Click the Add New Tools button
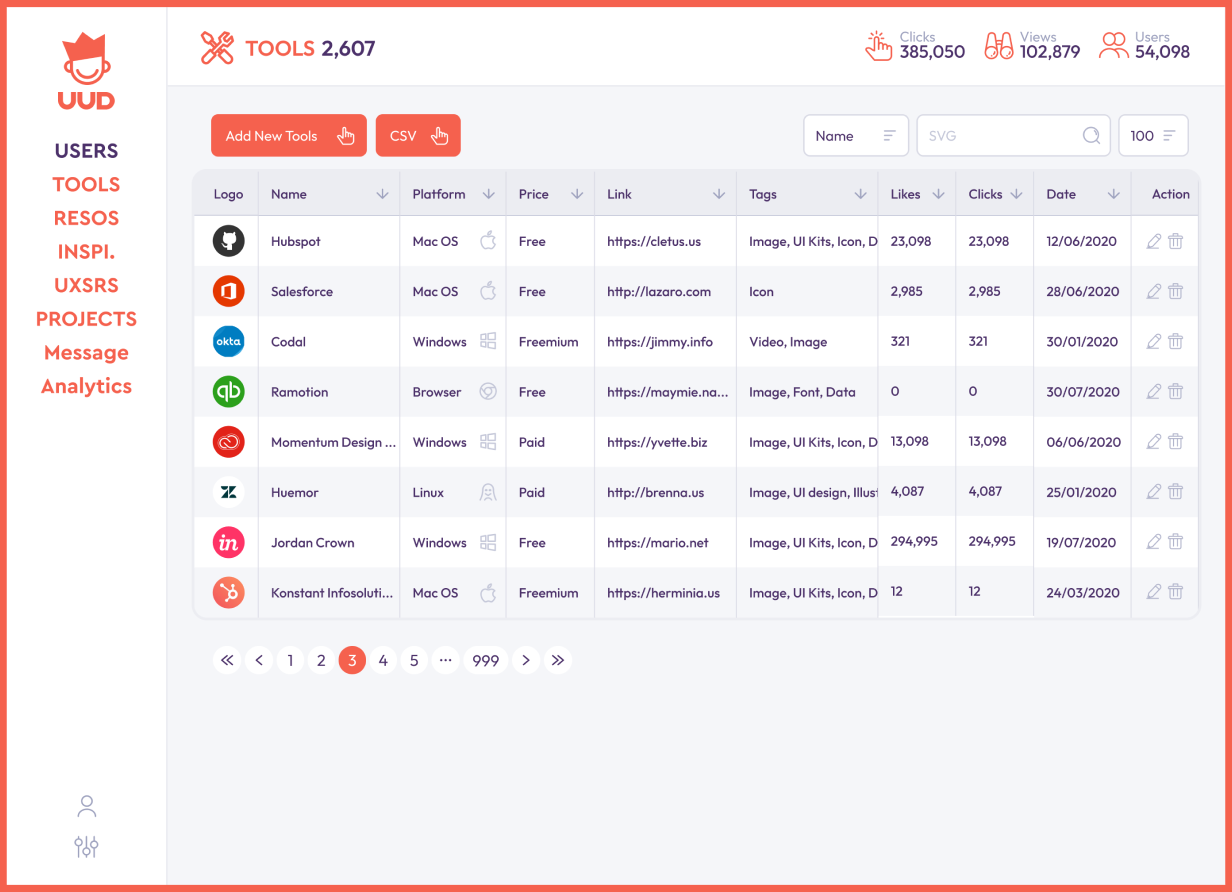 tap(288, 136)
